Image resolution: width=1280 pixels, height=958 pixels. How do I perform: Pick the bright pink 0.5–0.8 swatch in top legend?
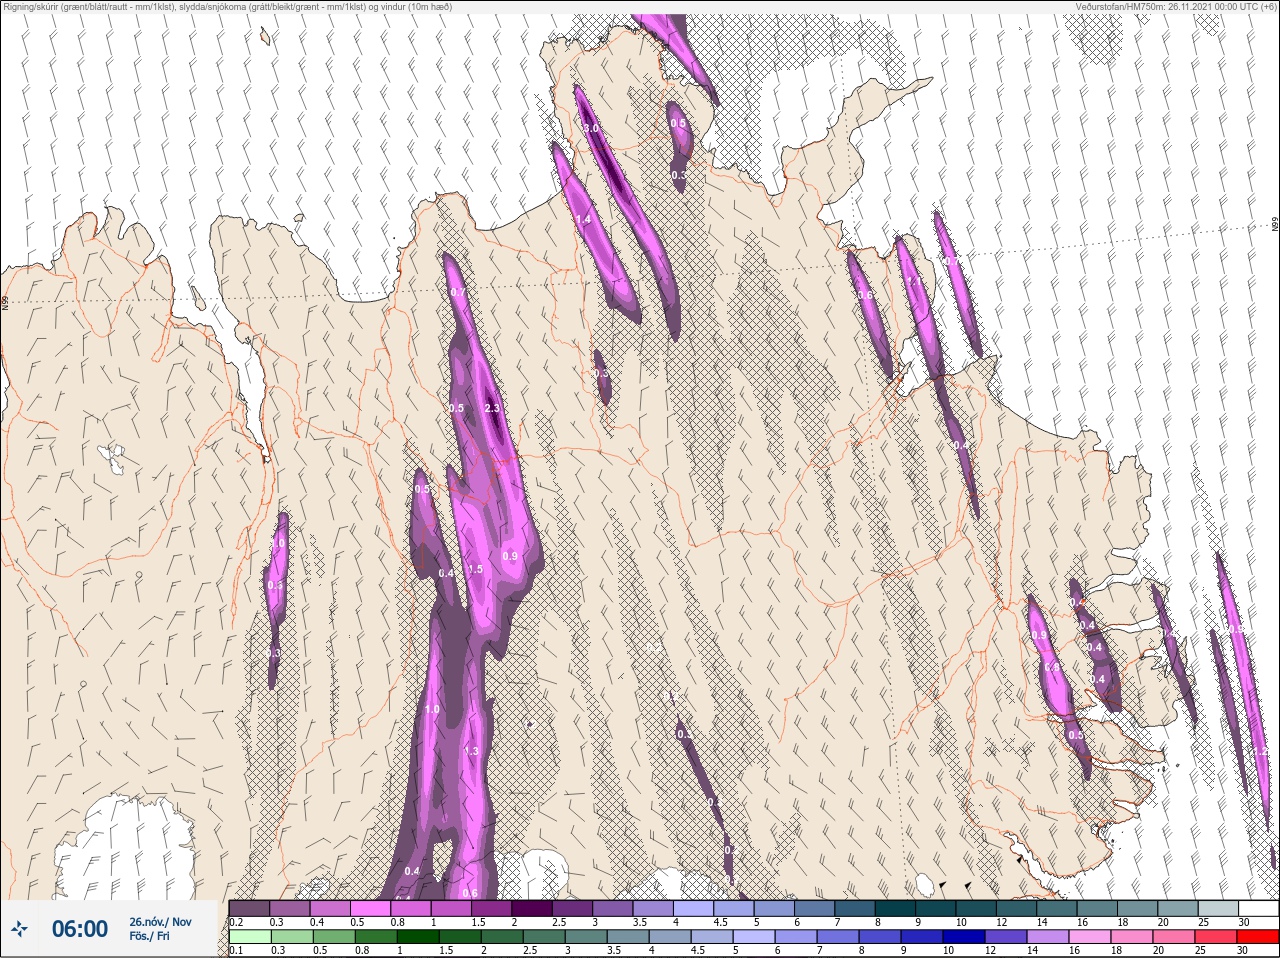coord(369,908)
